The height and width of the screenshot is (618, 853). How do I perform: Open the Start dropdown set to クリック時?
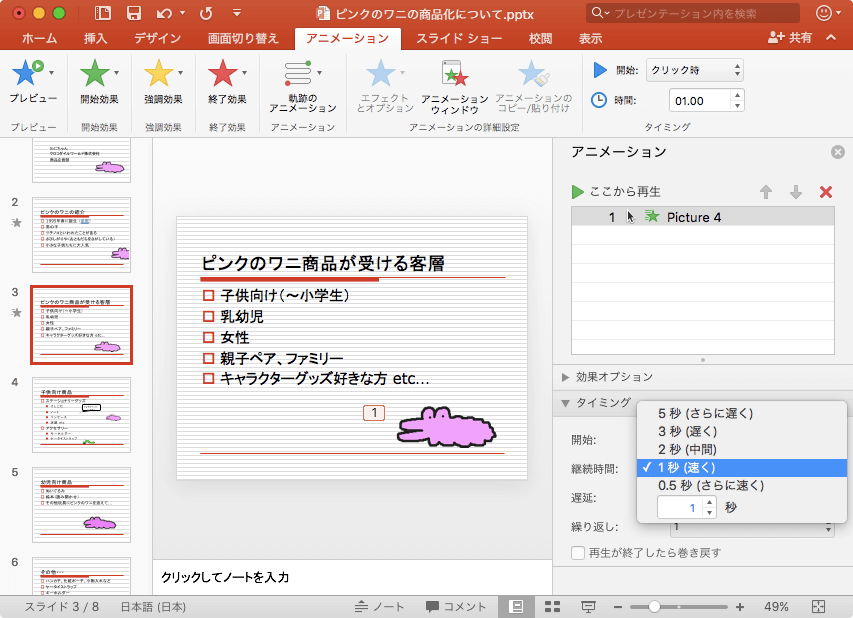695,70
